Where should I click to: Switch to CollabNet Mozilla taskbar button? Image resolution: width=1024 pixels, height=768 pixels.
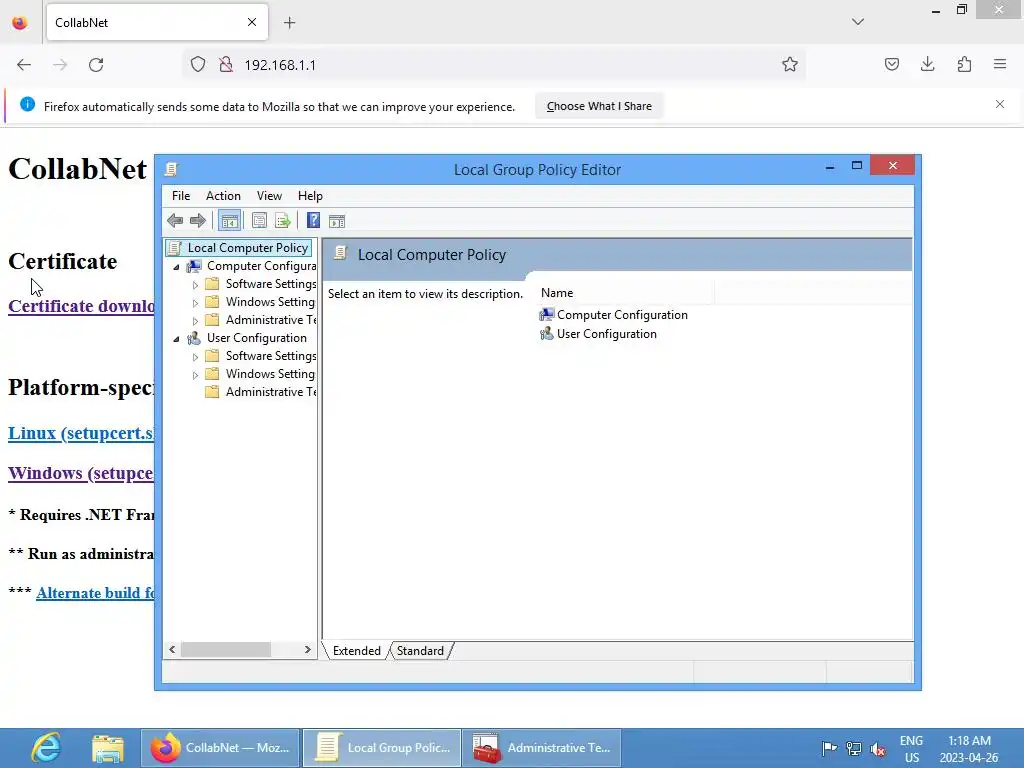tap(221, 748)
